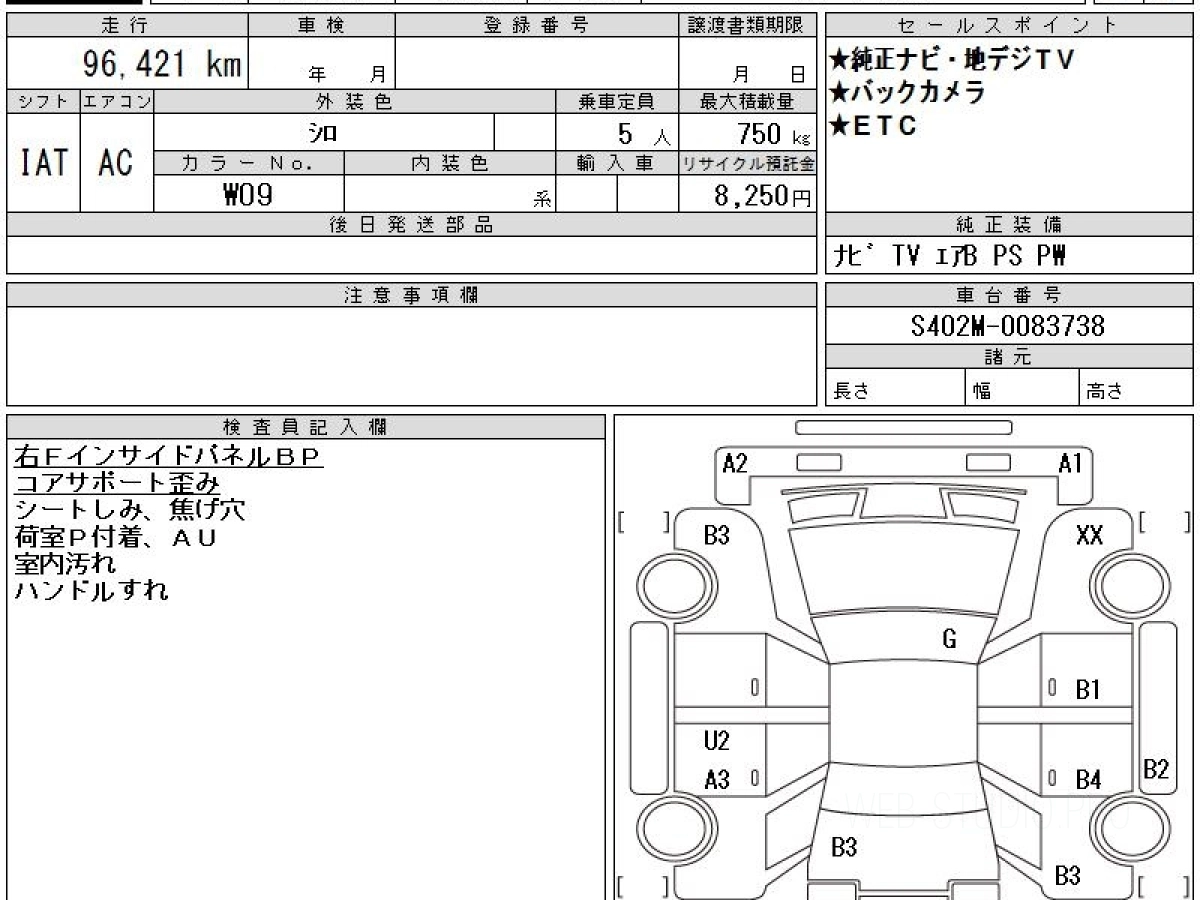The width and height of the screenshot is (1200, 900).
Task: Select the max load 750 kg cell
Action: [747, 133]
